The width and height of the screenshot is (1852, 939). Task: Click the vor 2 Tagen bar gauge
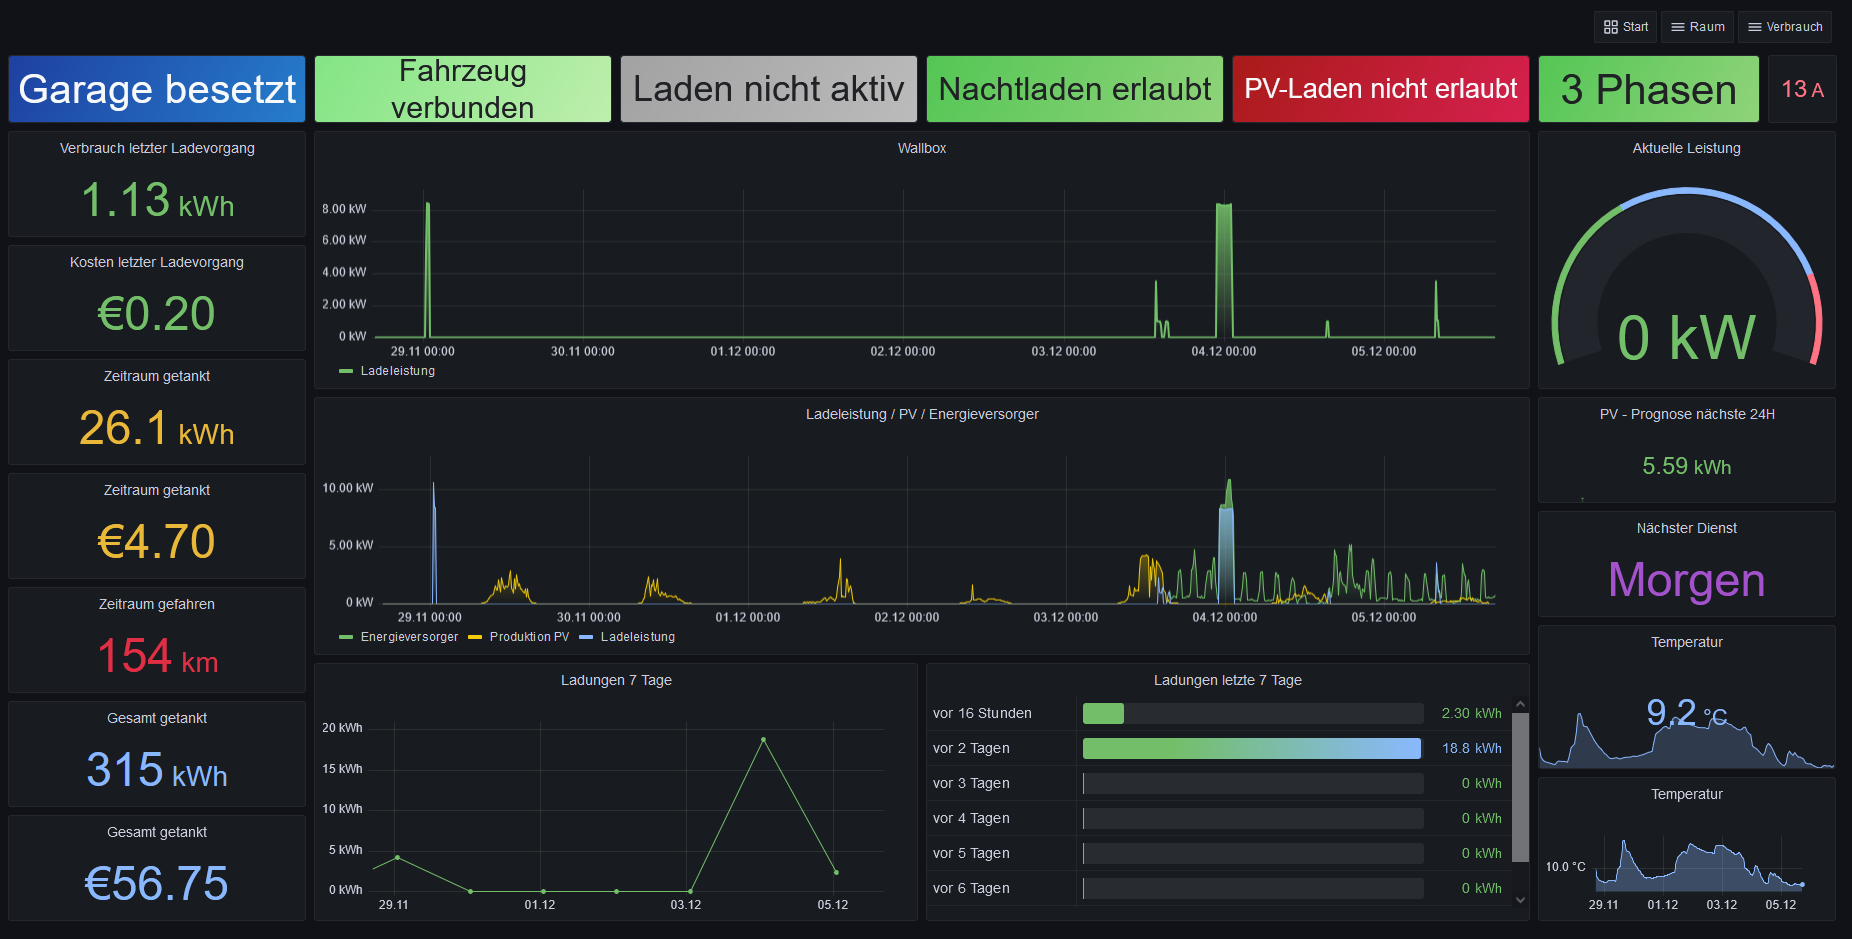tap(1252, 748)
